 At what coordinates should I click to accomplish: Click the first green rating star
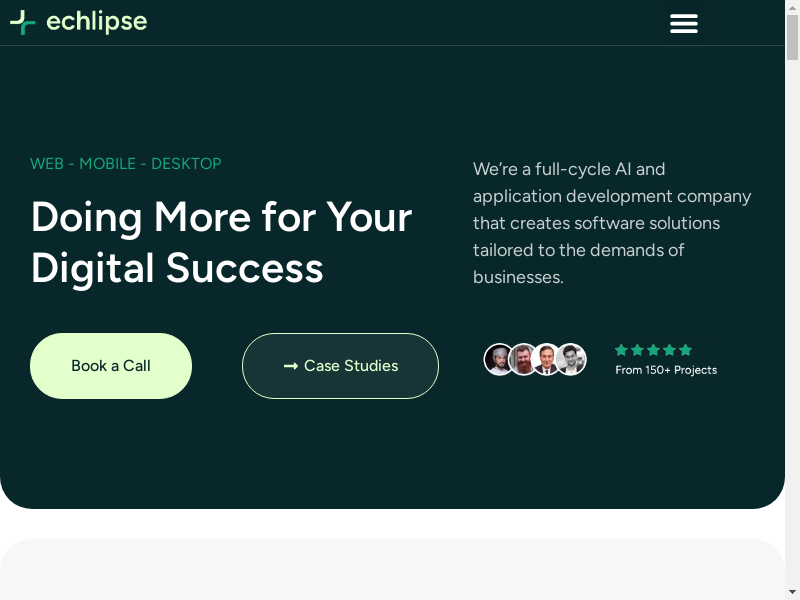pos(621,350)
